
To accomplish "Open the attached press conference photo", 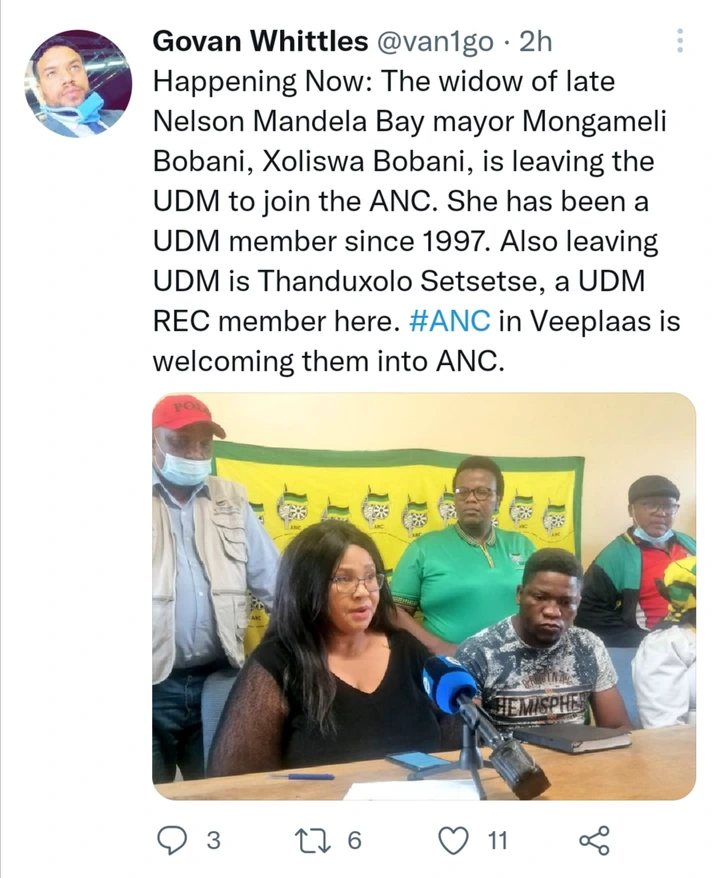I will point(424,596).
